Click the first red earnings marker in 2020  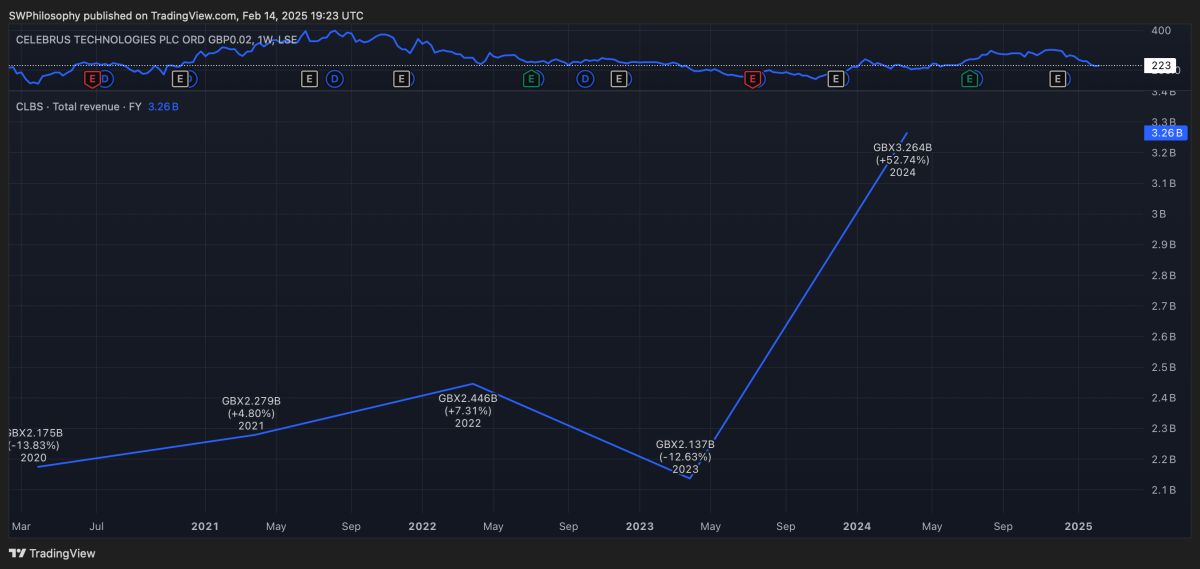click(92, 78)
